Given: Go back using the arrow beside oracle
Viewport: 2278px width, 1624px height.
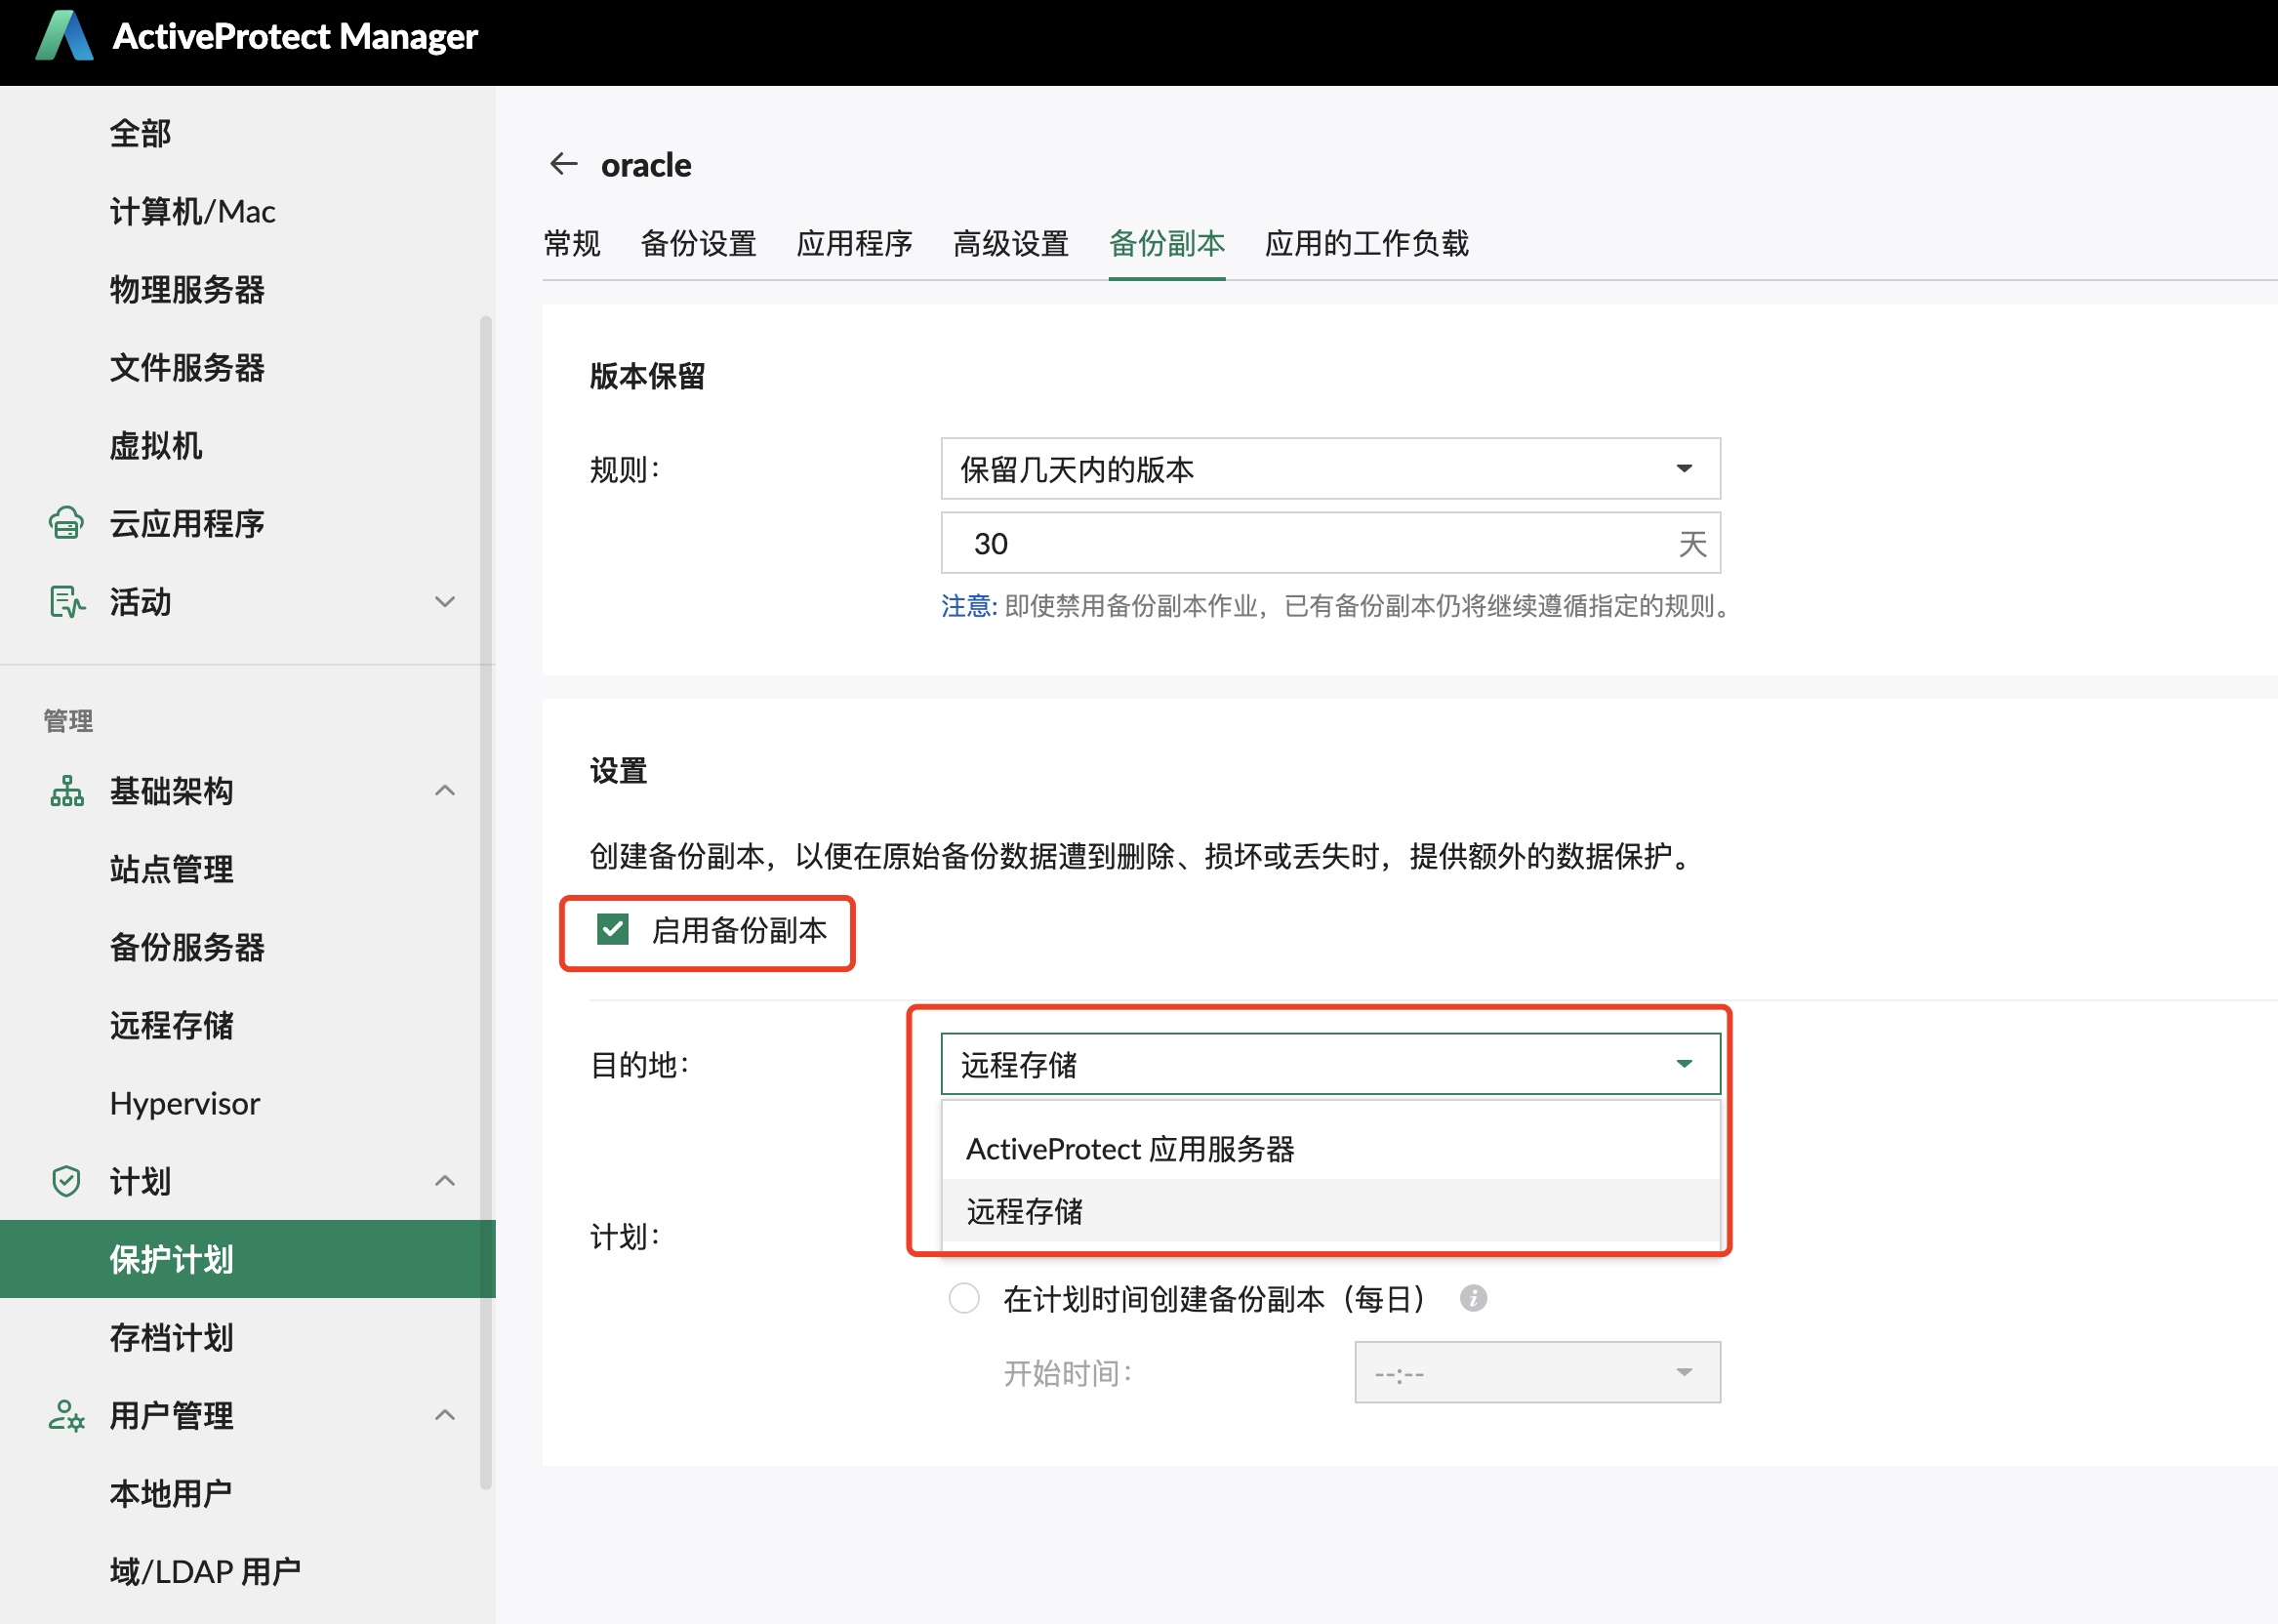Looking at the screenshot, I should pos(564,164).
